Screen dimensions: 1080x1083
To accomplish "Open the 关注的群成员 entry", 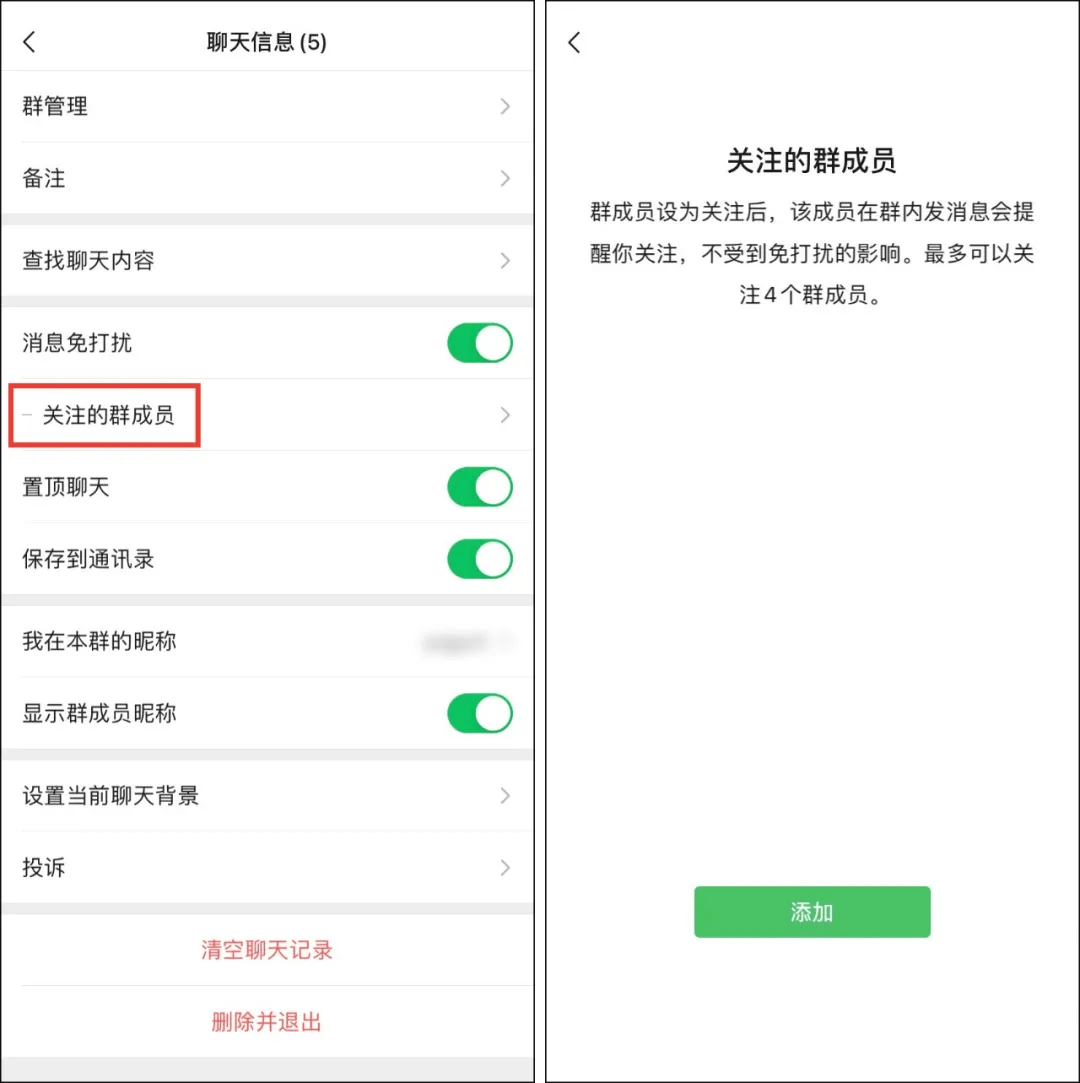I will coord(267,415).
